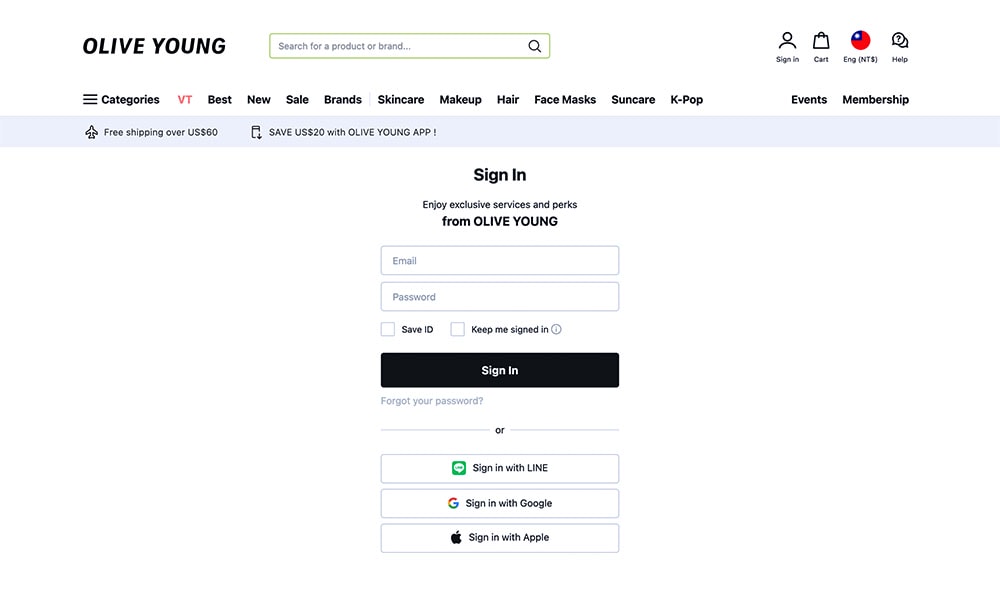Click the Sign in with Google button
The width and height of the screenshot is (1000, 600).
pyautogui.click(x=500, y=504)
